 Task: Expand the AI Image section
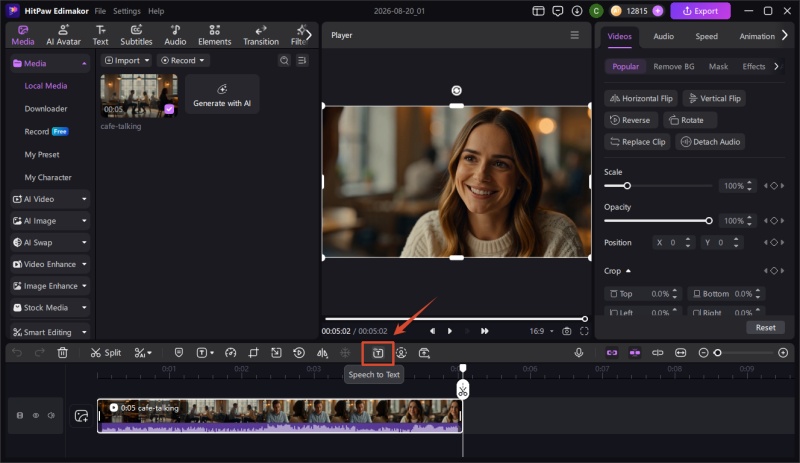[50, 221]
